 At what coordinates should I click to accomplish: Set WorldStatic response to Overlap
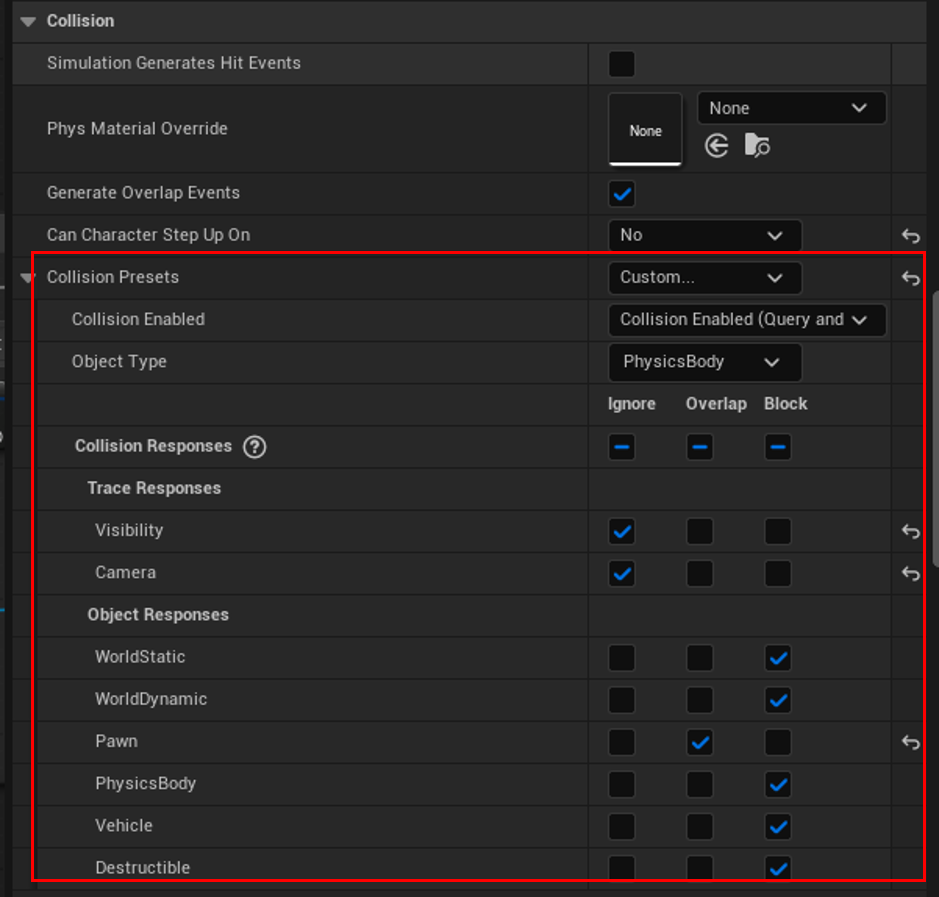(700, 658)
